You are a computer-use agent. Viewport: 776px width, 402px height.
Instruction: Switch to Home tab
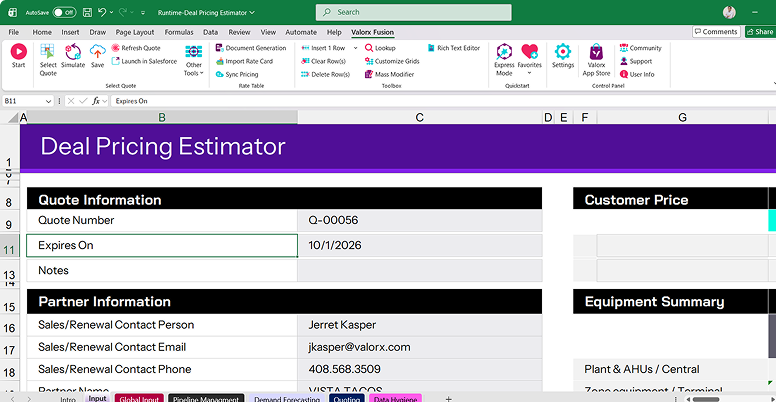click(x=42, y=32)
